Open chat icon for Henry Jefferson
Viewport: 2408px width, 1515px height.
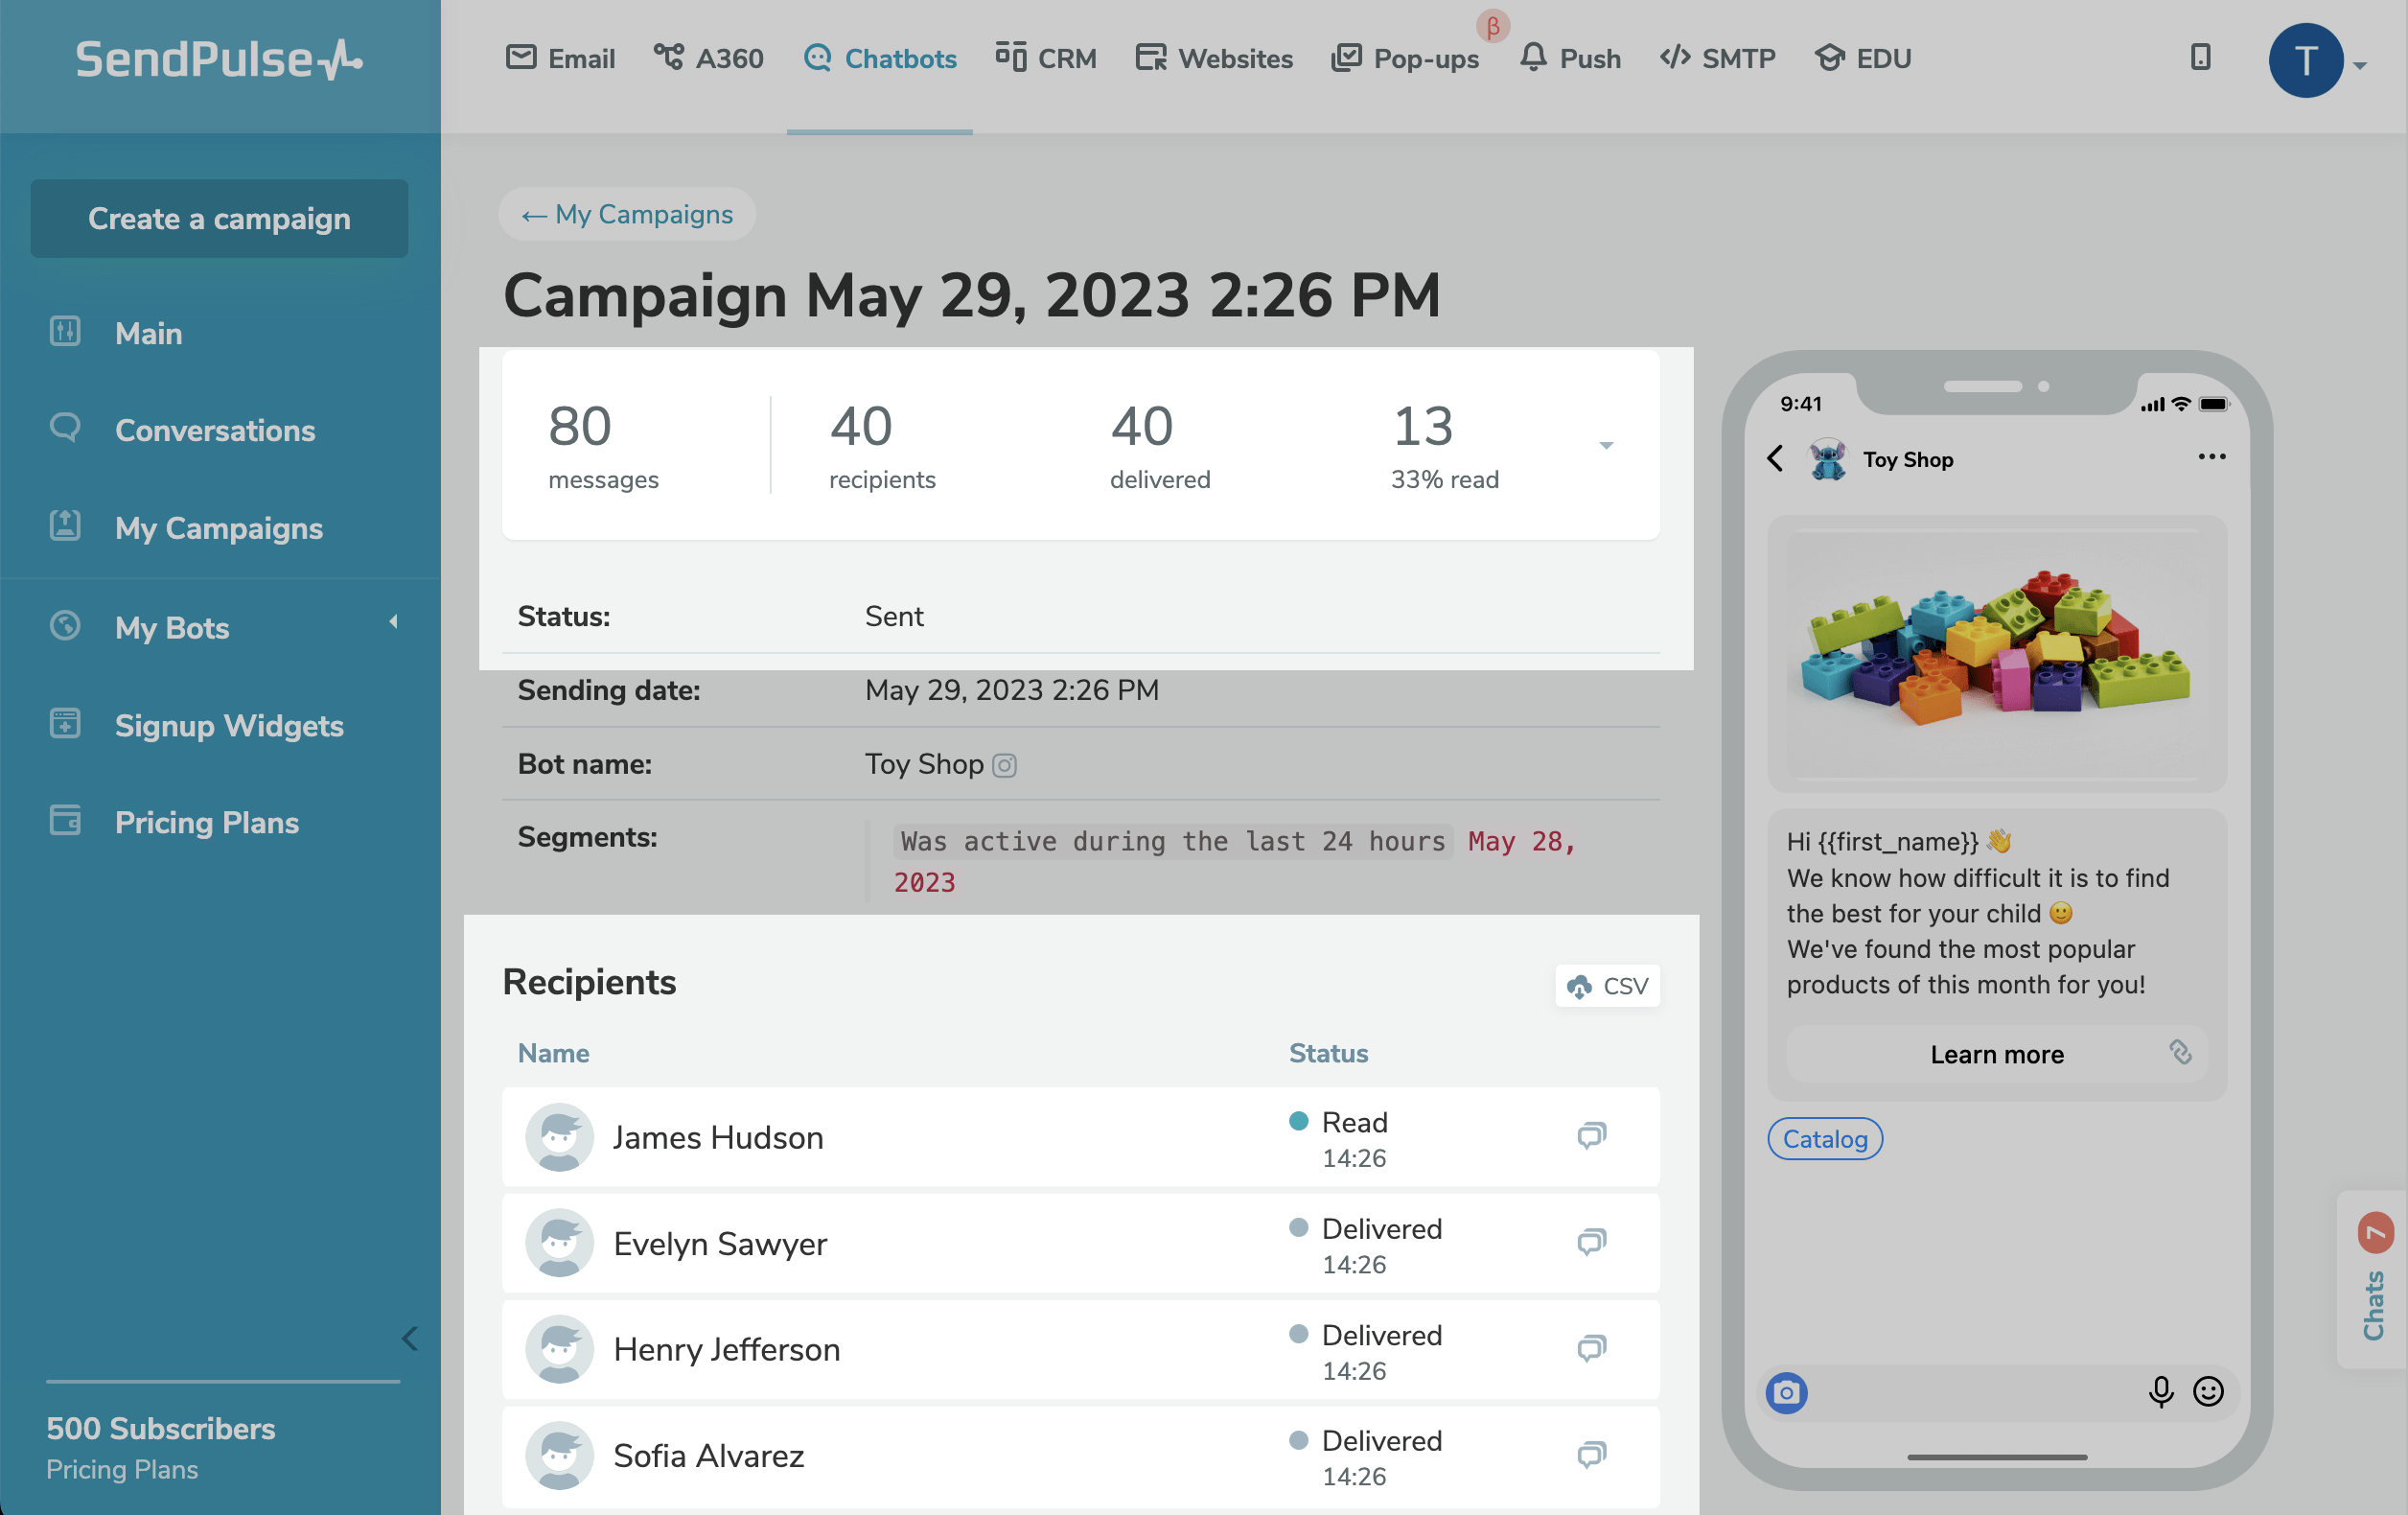[x=1591, y=1348]
